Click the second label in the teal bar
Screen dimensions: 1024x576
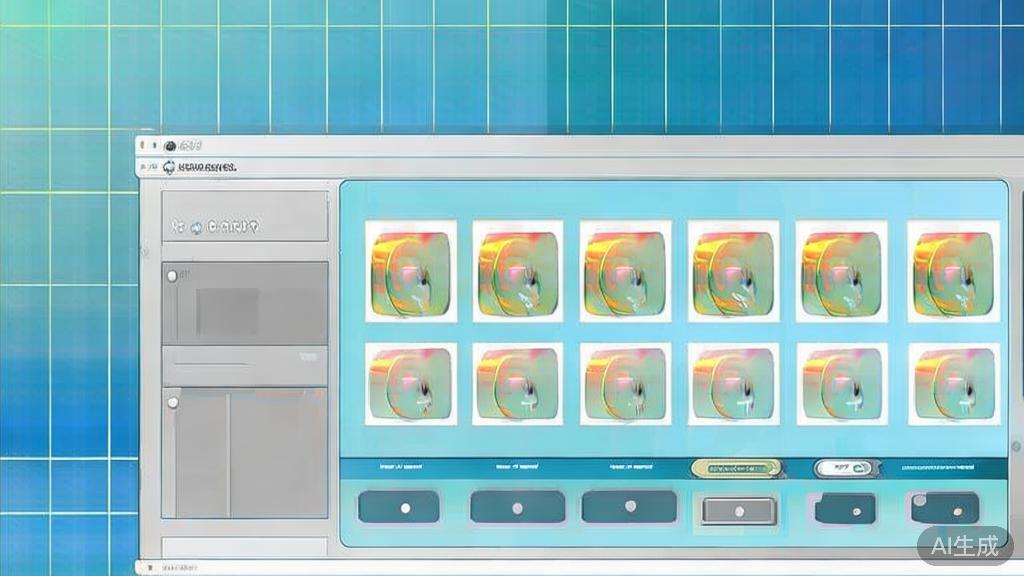pos(517,467)
